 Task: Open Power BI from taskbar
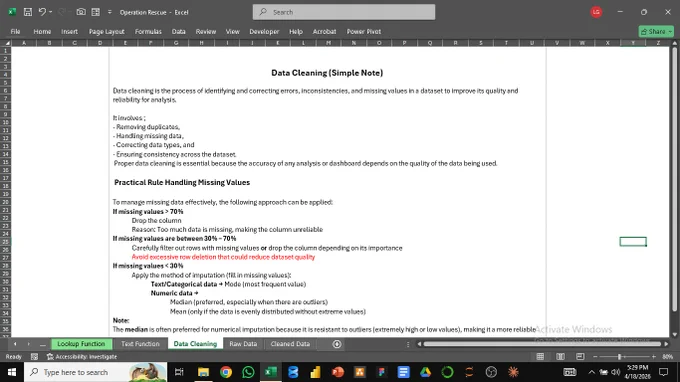[x=315, y=372]
